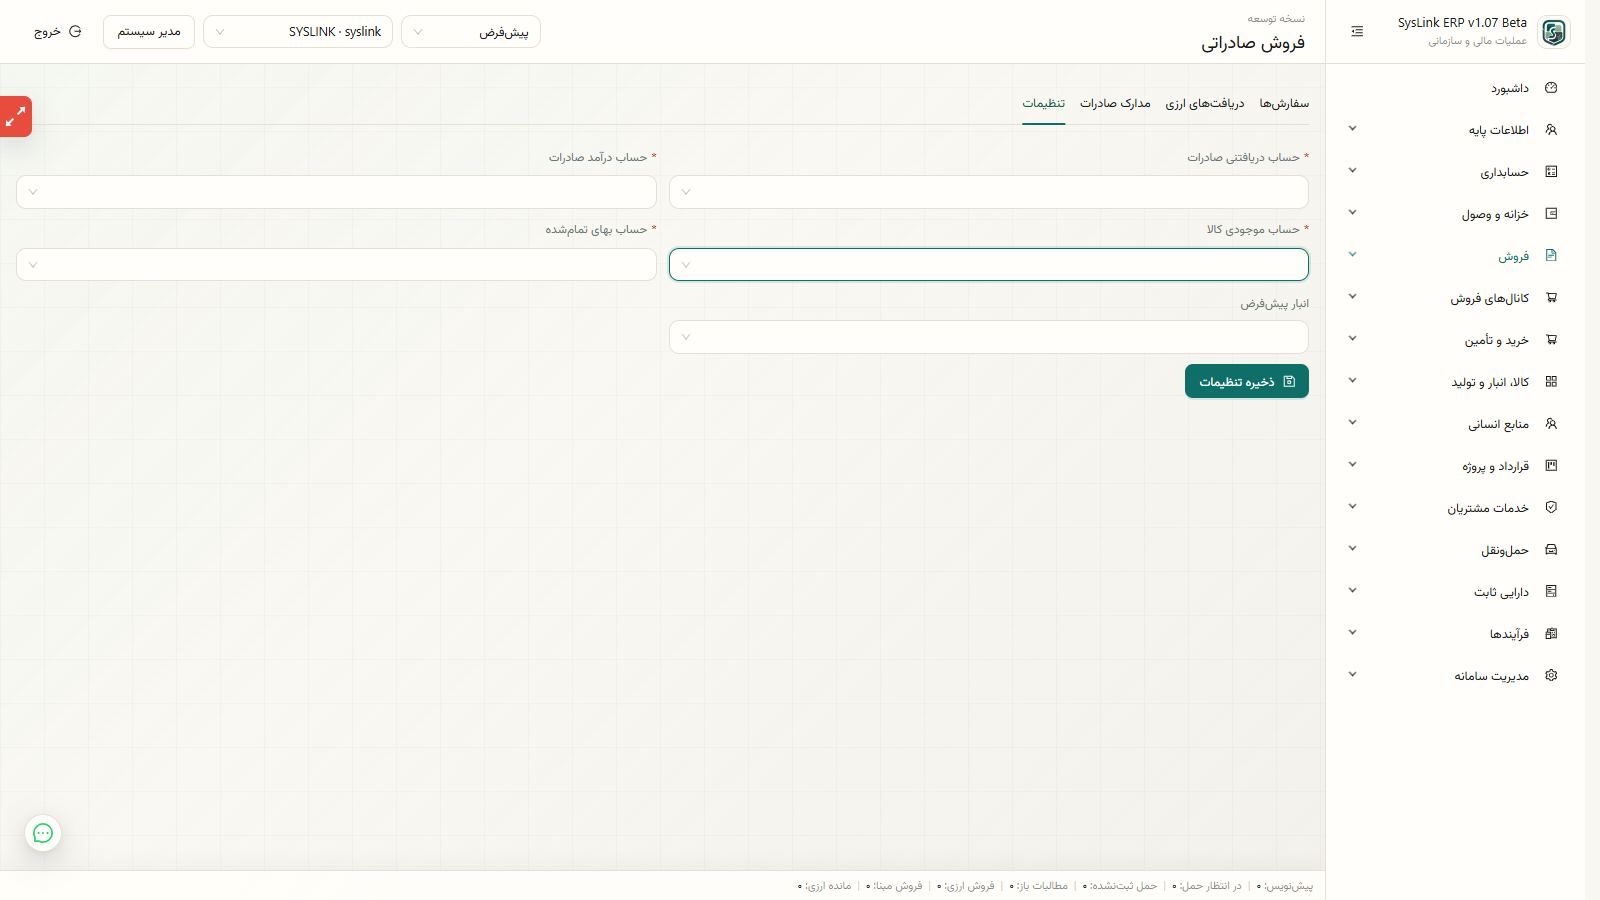This screenshot has height=900, width=1600.
Task: Click the فروش مبنا status entry
Action: click(894, 886)
